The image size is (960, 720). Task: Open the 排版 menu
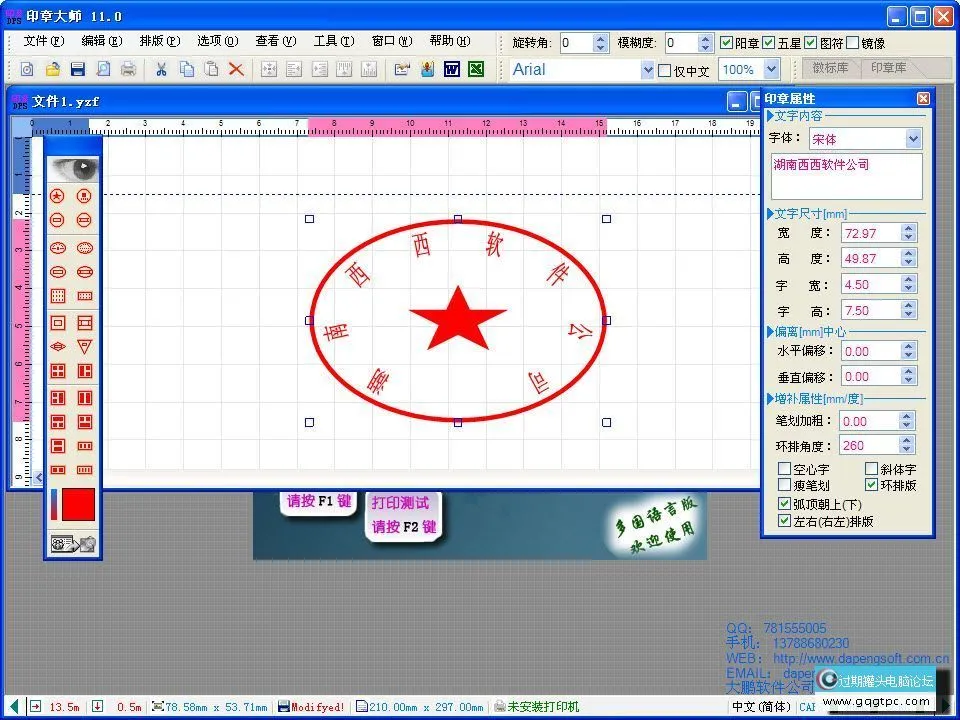pos(159,42)
